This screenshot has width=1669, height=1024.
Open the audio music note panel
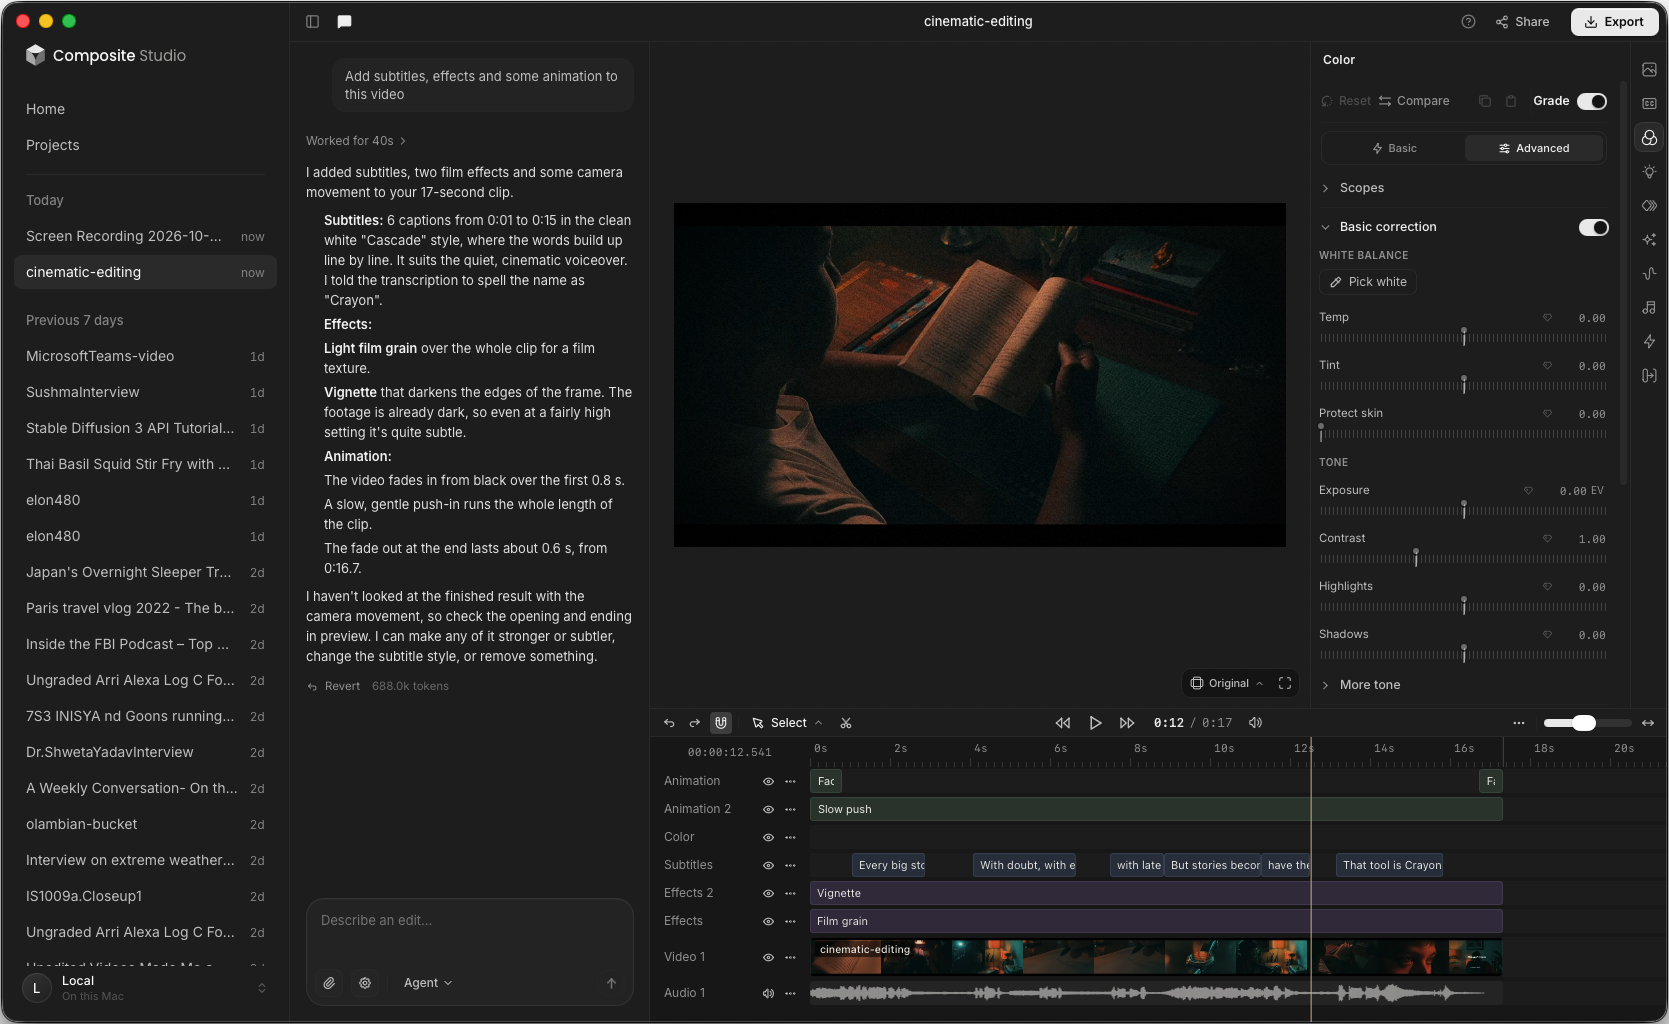click(x=1649, y=308)
